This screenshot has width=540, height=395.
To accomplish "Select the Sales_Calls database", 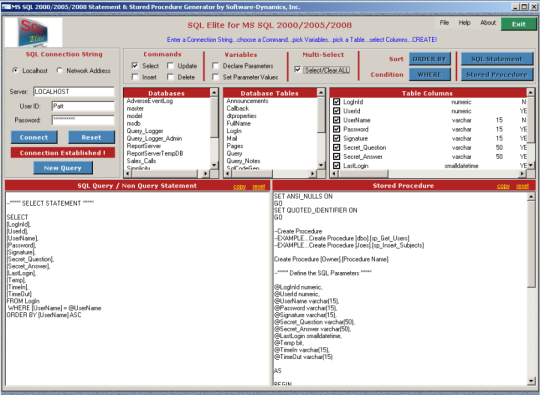I will (141, 161).
